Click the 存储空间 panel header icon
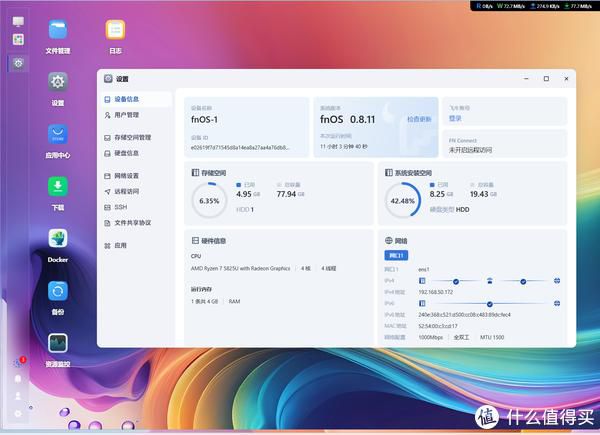Image resolution: width=600 pixels, height=435 pixels. pos(195,173)
